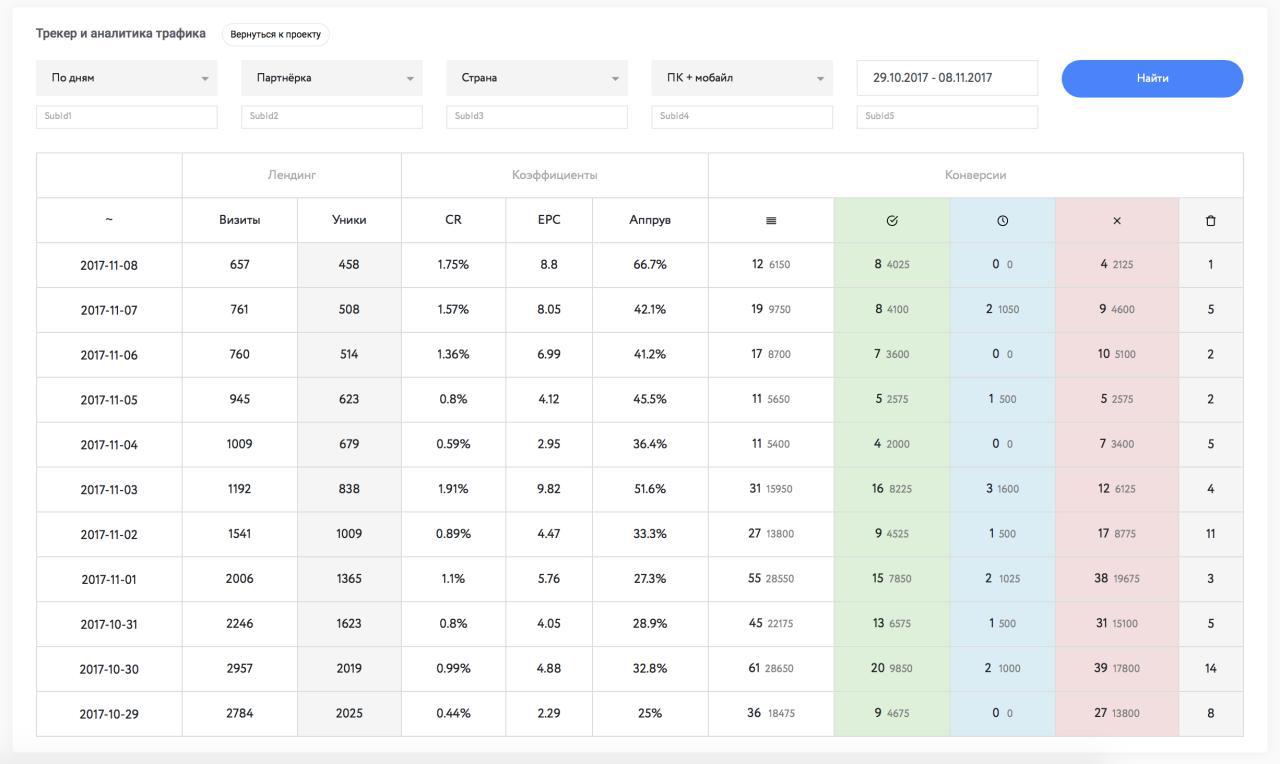The image size is (1280, 764).
Task: Click the all-conversions list icon column header
Action: (771, 220)
